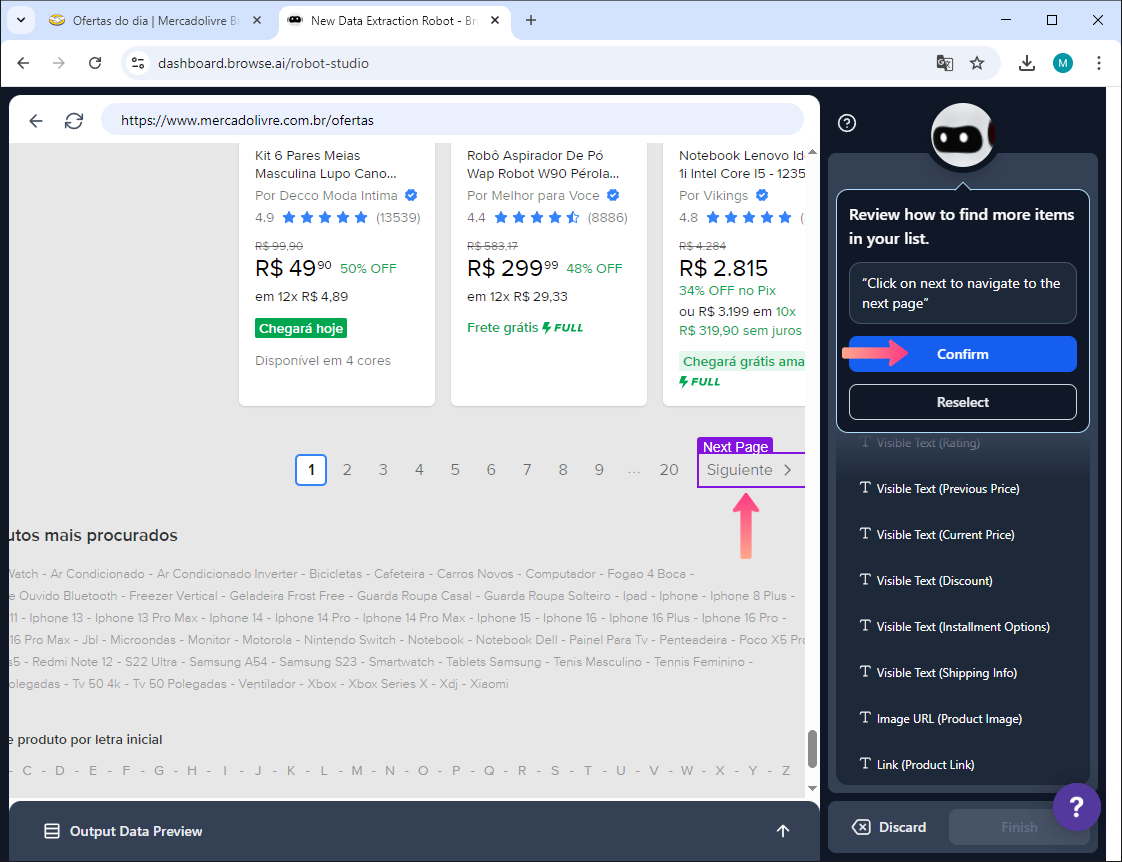Screen dimensions: 1122x862
Task: Go to pagination page 2
Action: (347, 470)
